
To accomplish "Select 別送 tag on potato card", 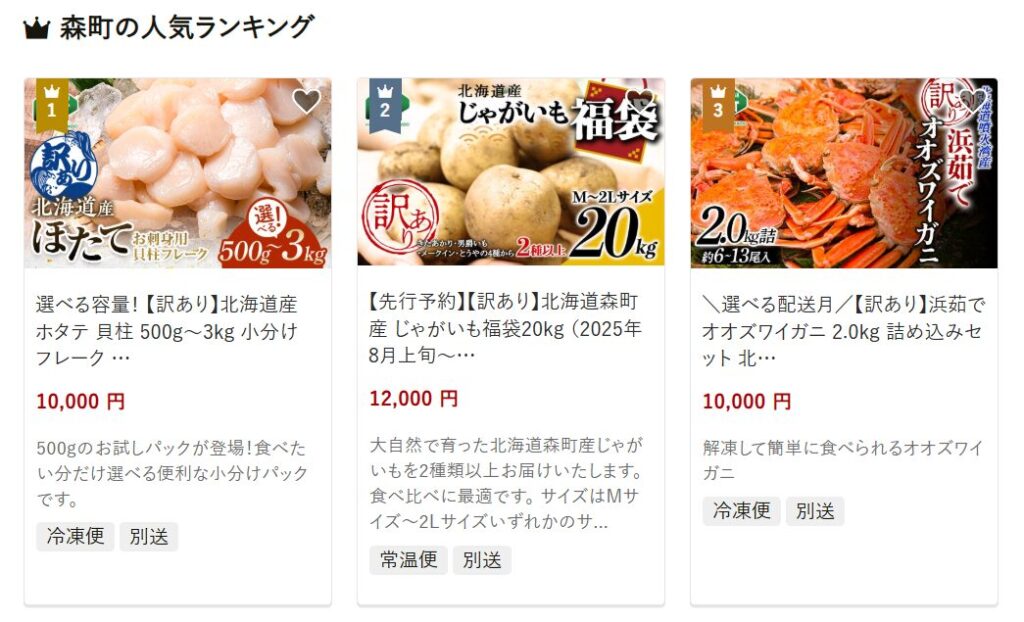I will tap(482, 560).
